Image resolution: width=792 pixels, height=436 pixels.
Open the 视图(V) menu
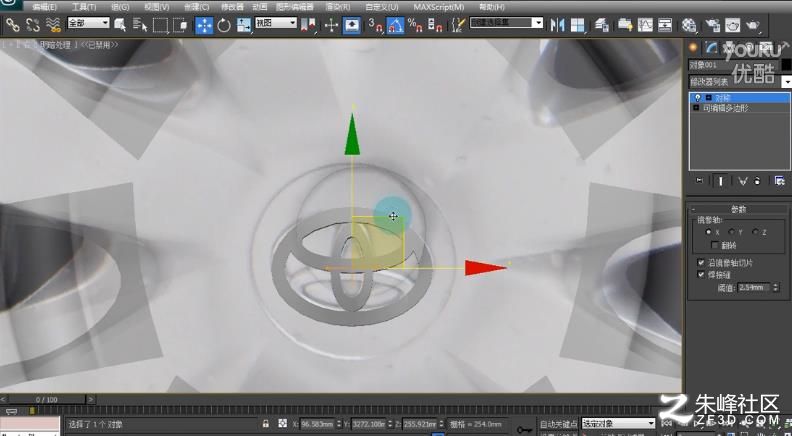tap(157, 7)
